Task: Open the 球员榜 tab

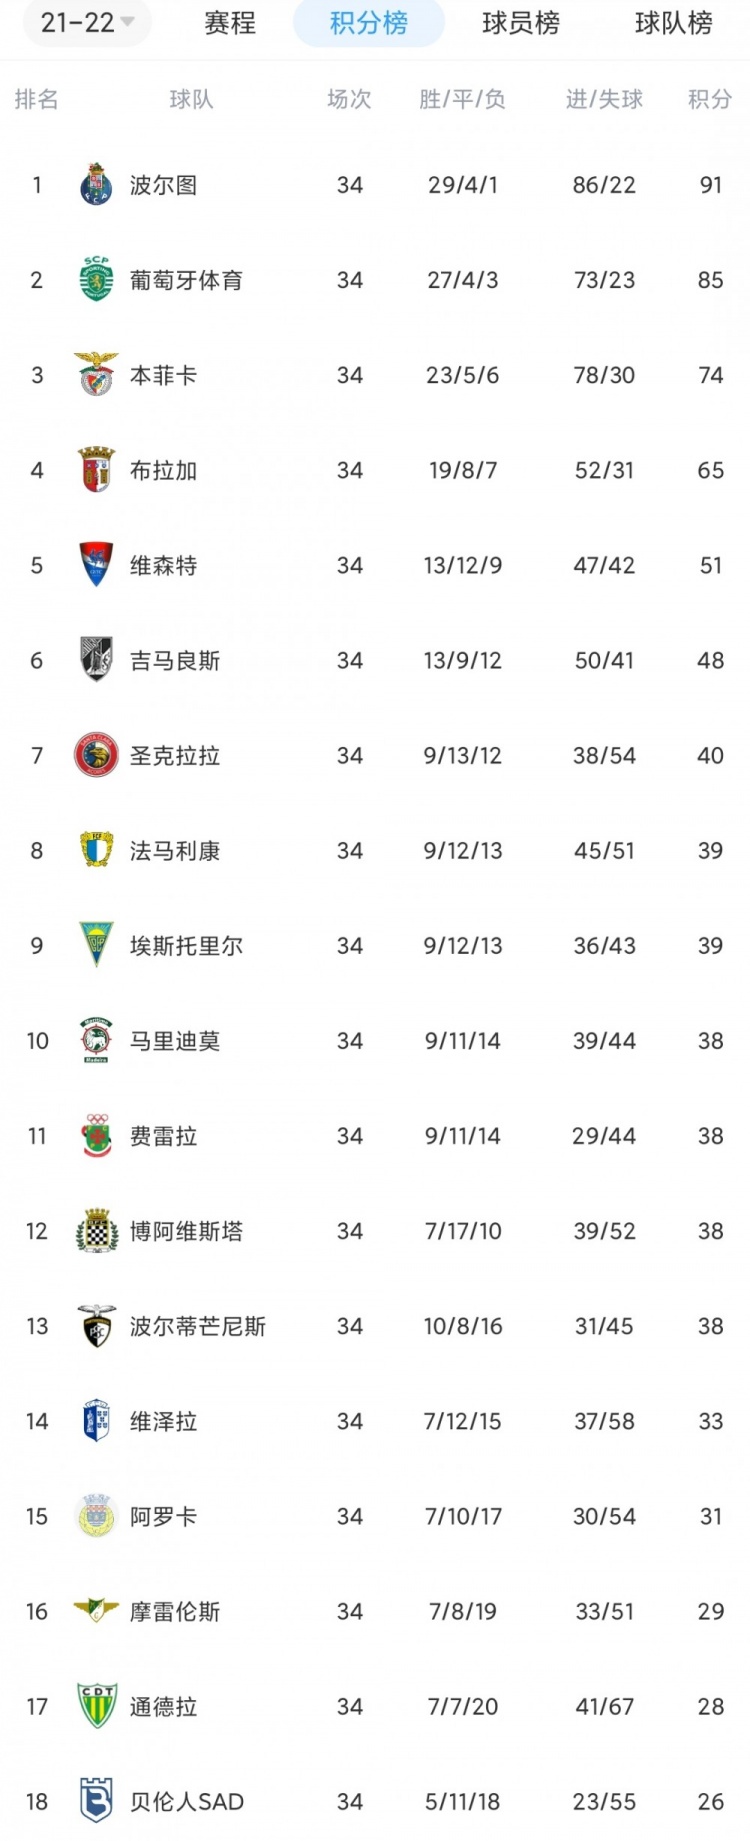Action: click(x=521, y=23)
